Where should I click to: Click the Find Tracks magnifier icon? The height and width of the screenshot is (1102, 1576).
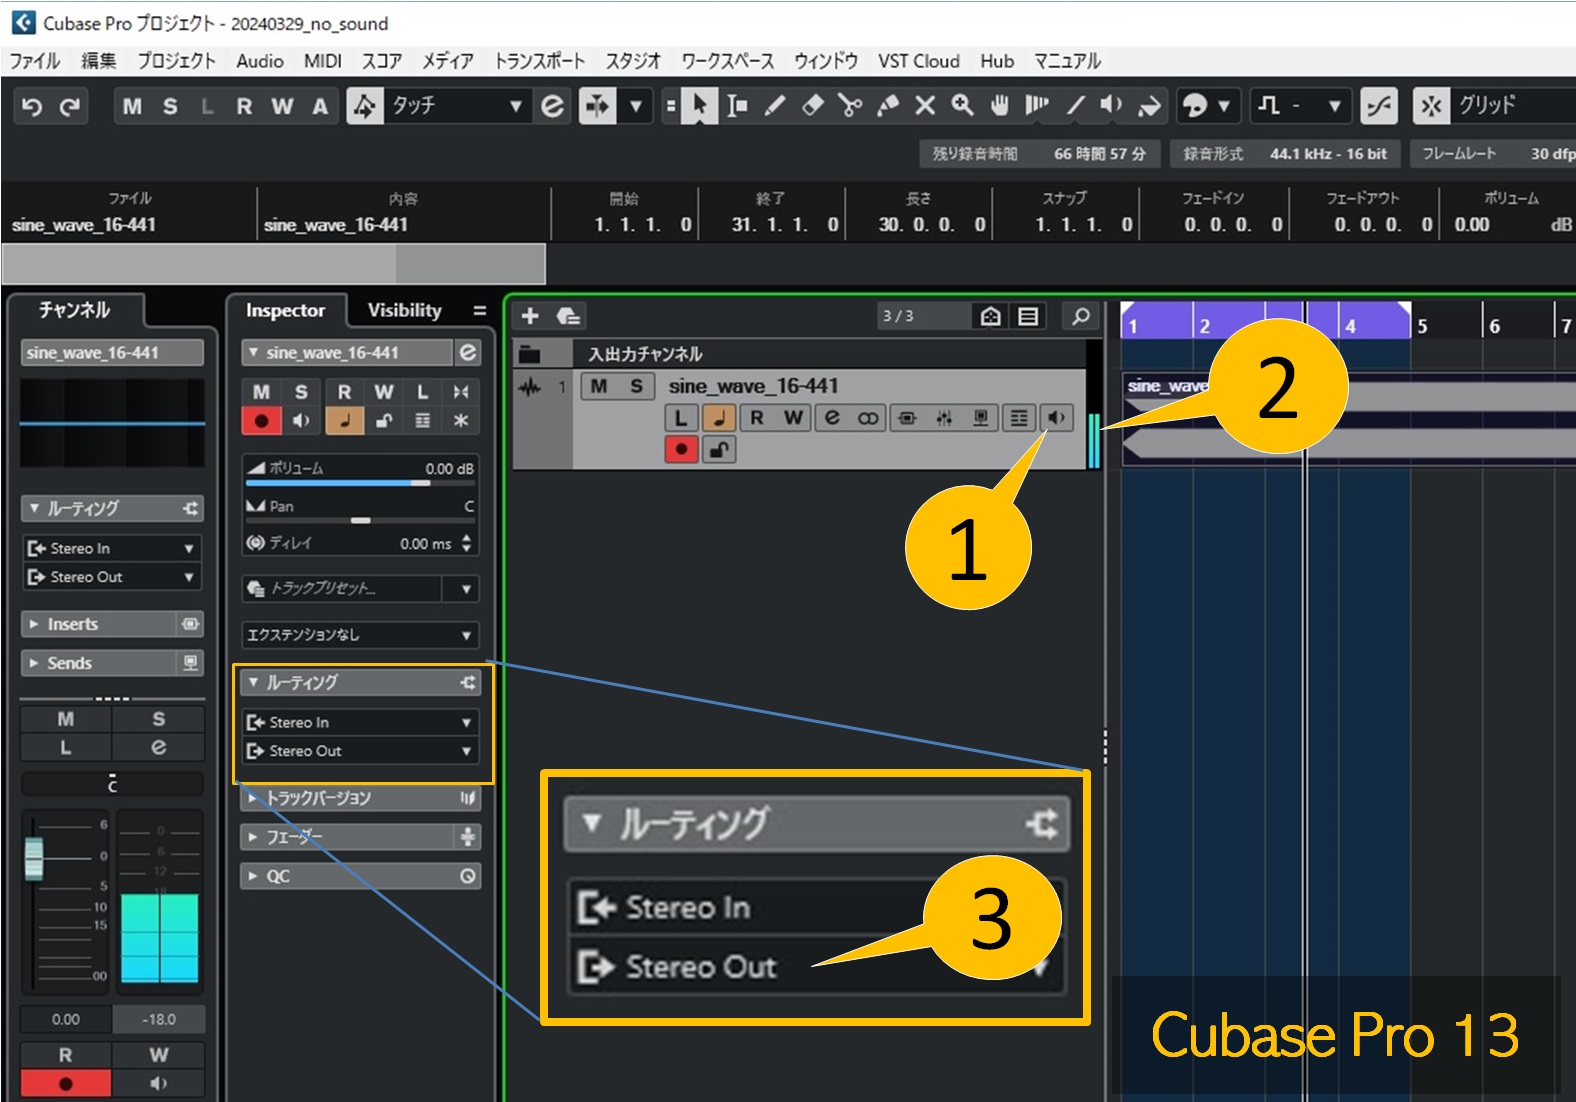coord(1081,316)
